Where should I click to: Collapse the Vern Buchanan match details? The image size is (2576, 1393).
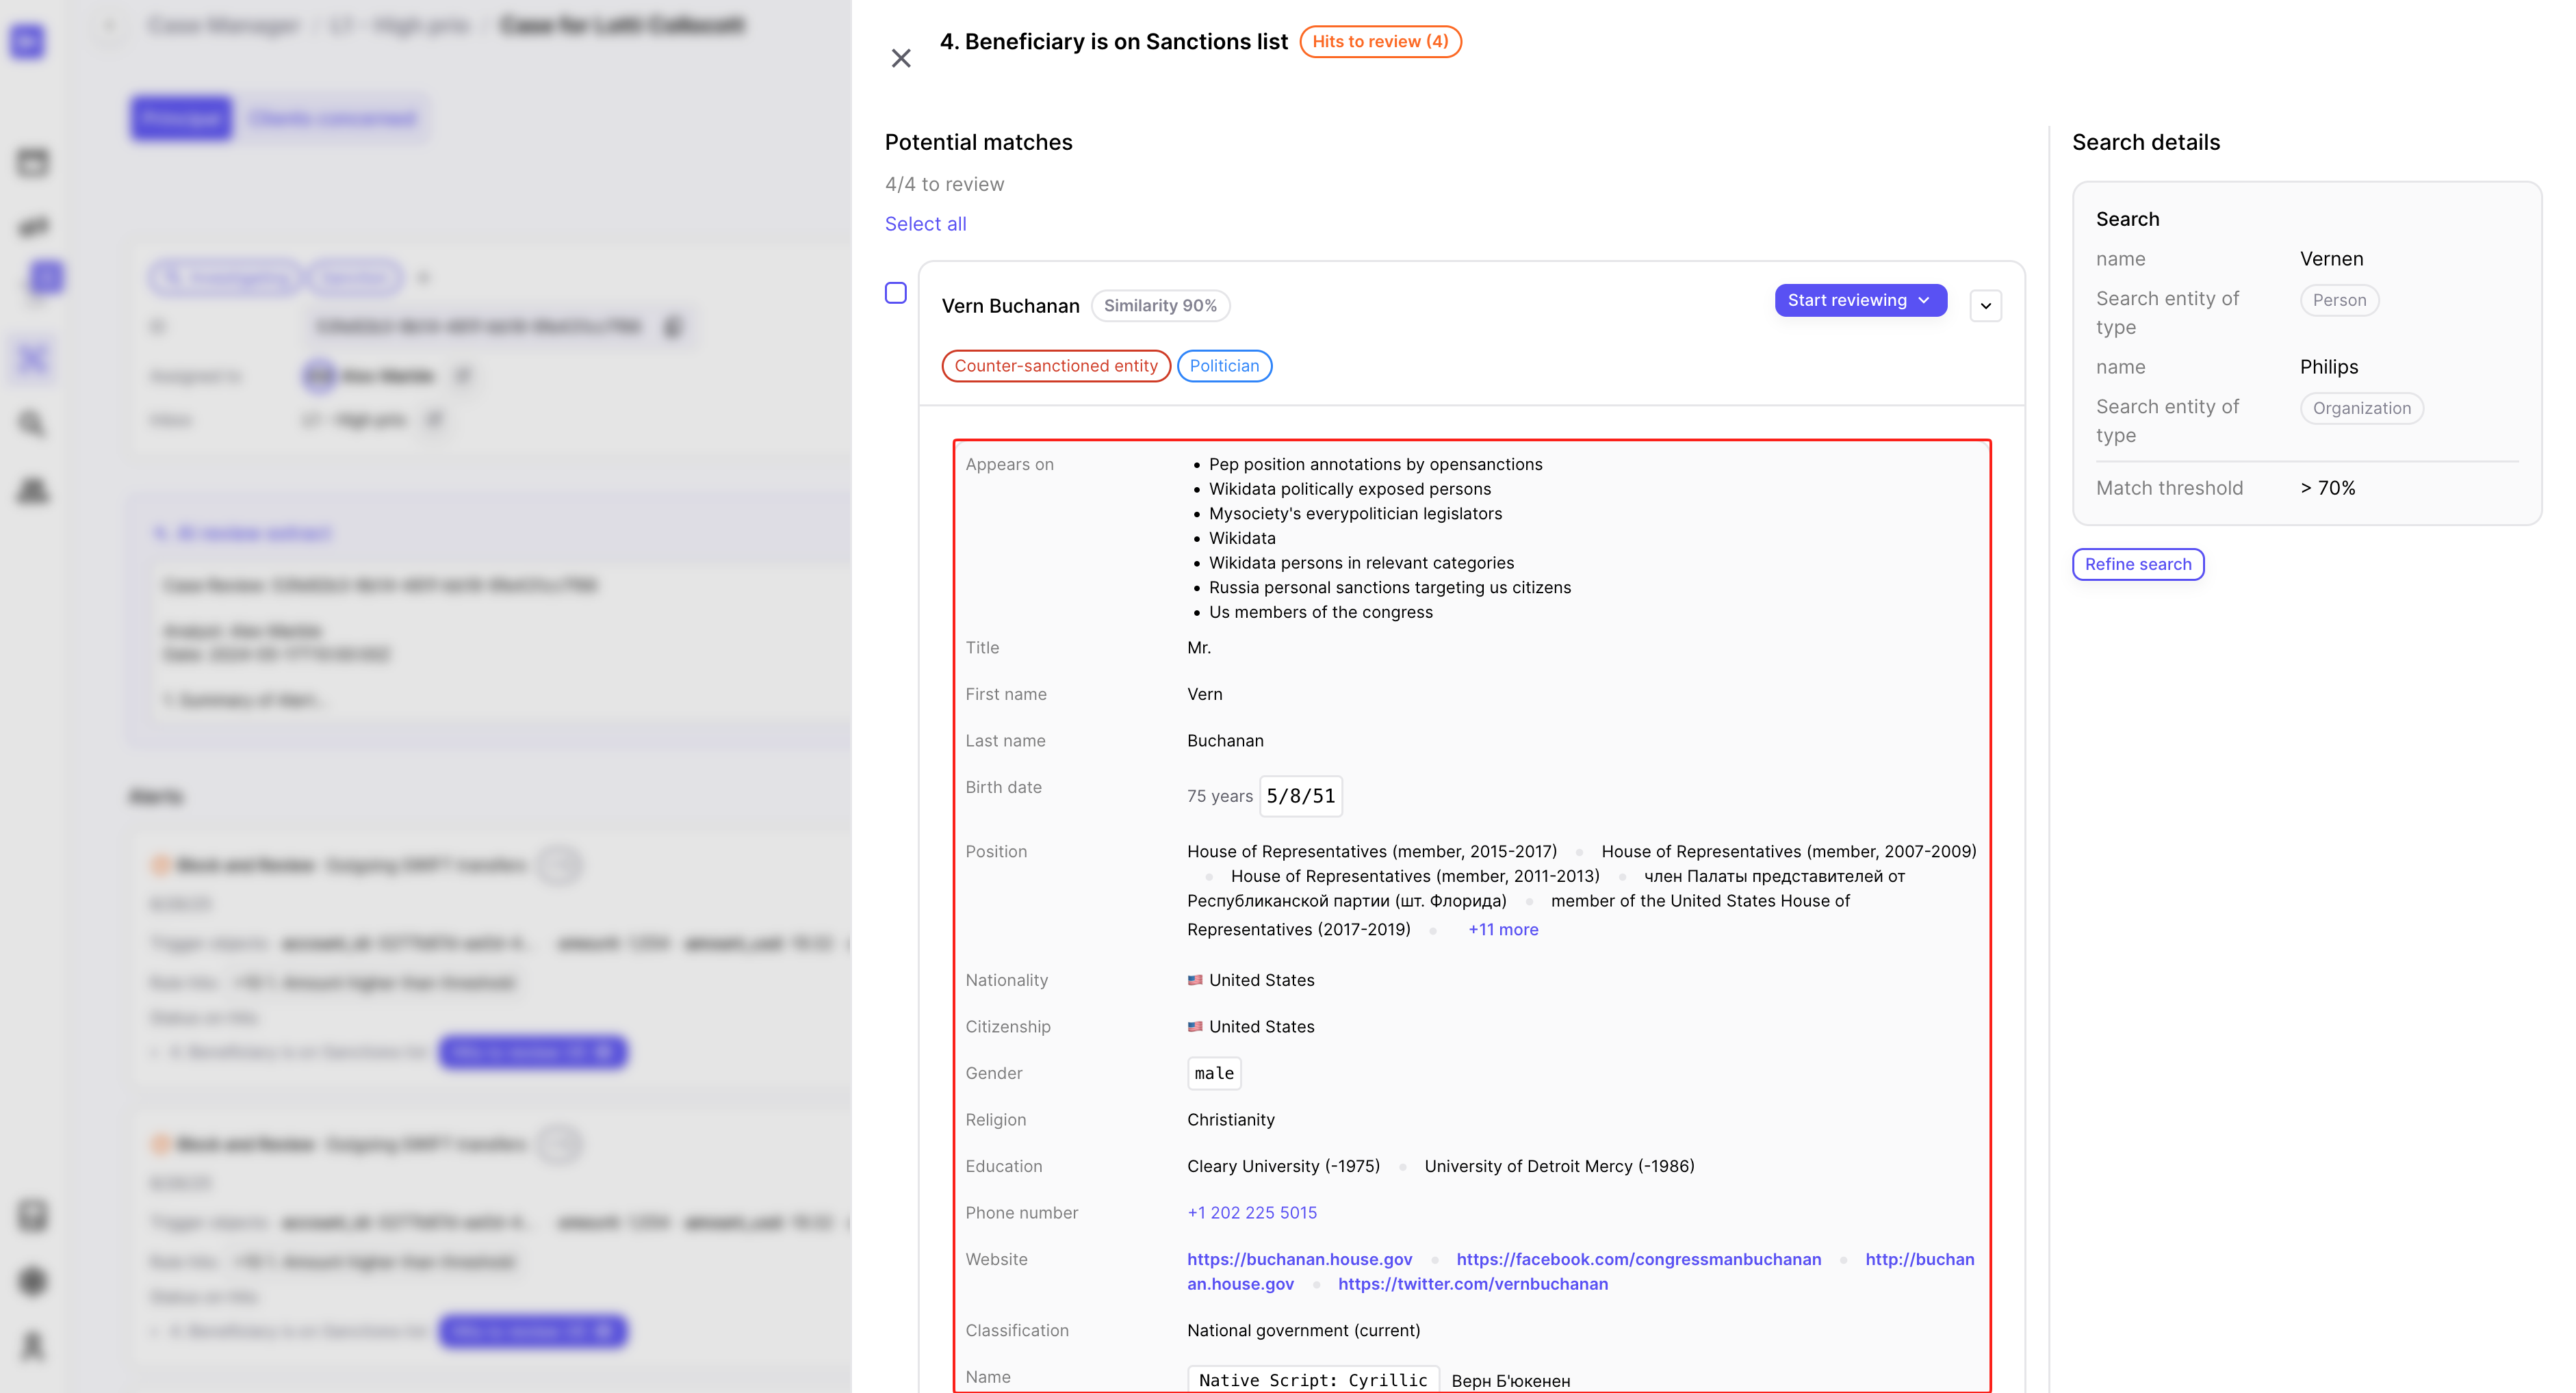click(1986, 305)
